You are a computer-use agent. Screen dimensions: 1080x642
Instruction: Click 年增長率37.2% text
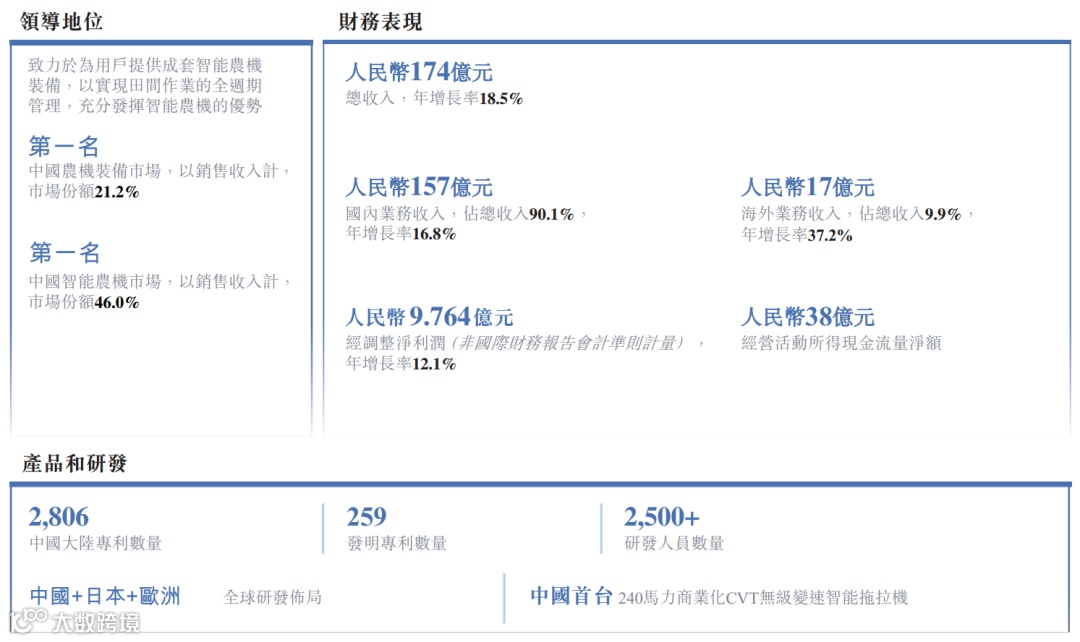click(x=797, y=236)
